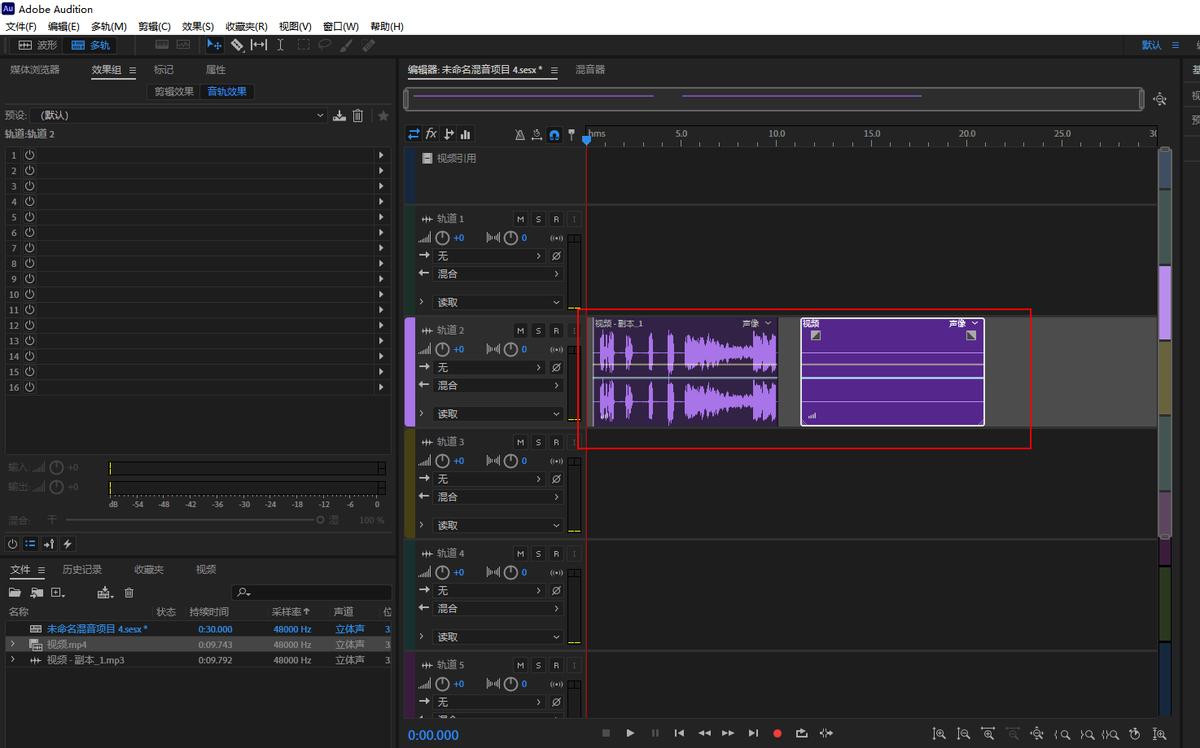The width and height of the screenshot is (1200, 748).
Task: Enable the metronome above the timeline
Action: 520,134
